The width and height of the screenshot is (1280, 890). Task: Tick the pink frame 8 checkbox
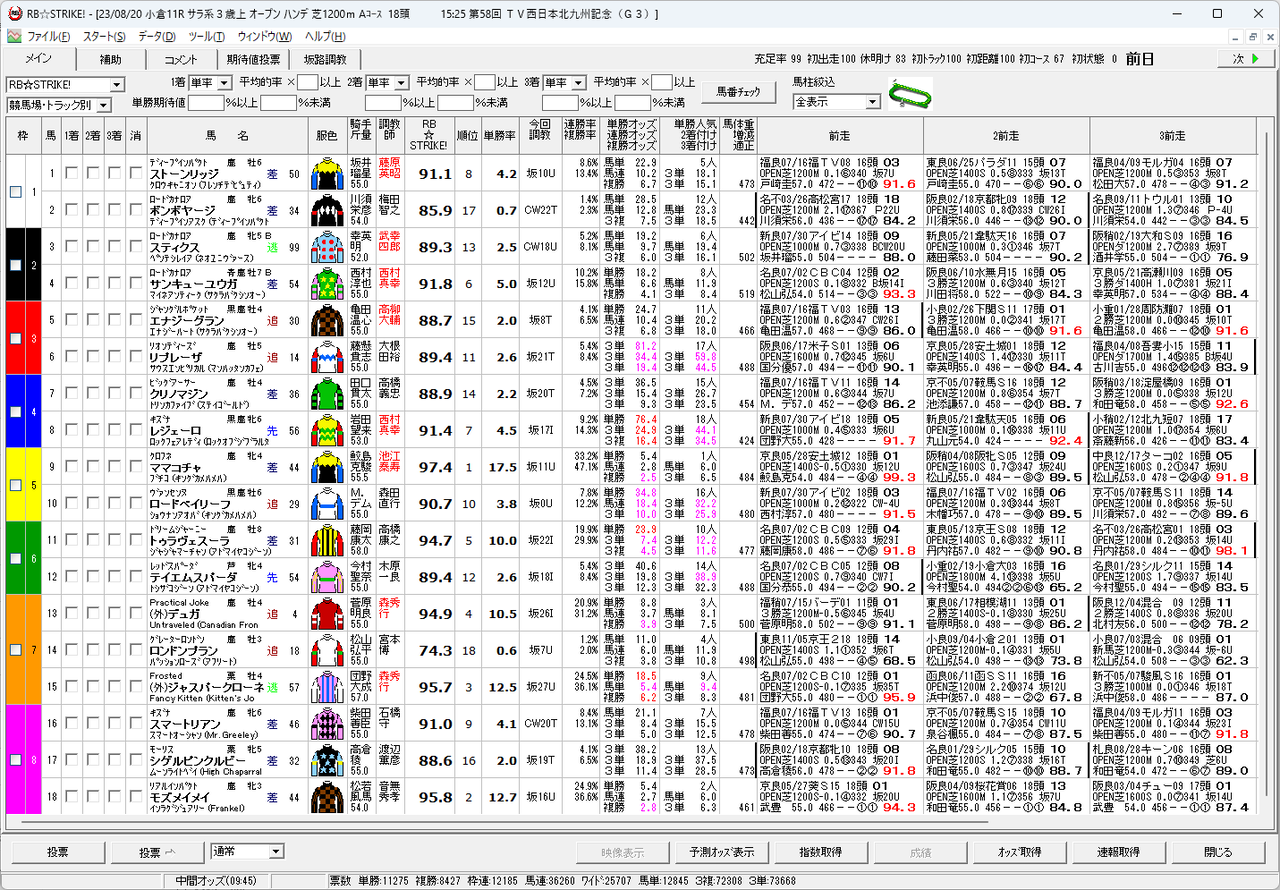pos(15,759)
